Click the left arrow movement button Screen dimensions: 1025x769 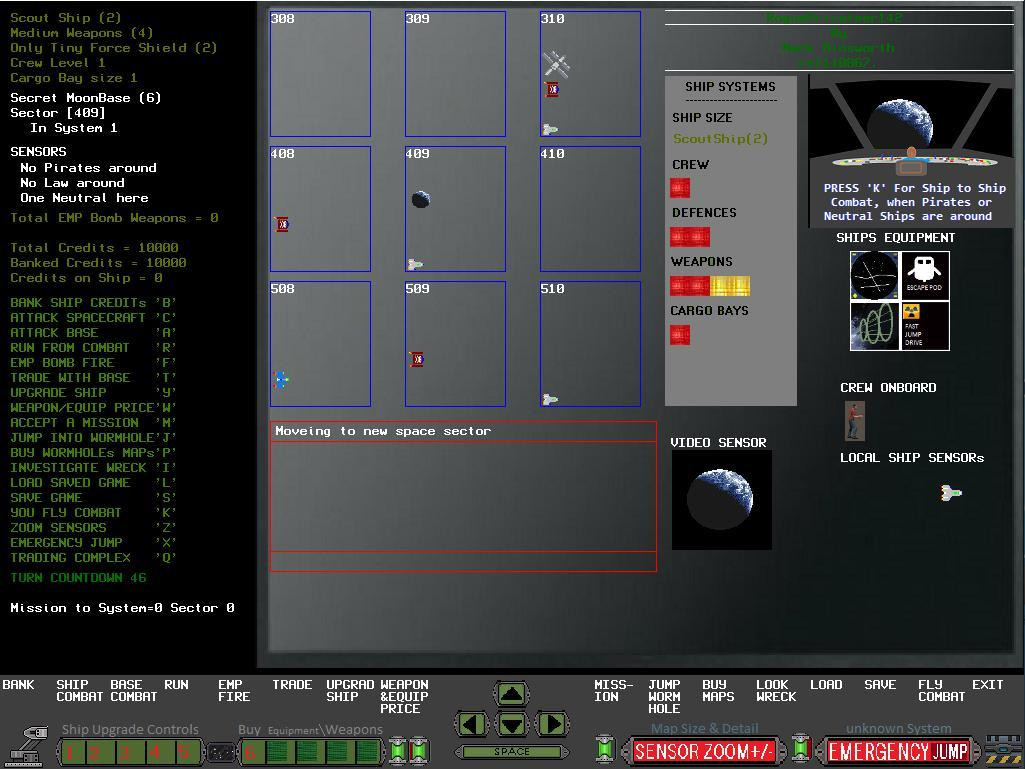click(471, 724)
